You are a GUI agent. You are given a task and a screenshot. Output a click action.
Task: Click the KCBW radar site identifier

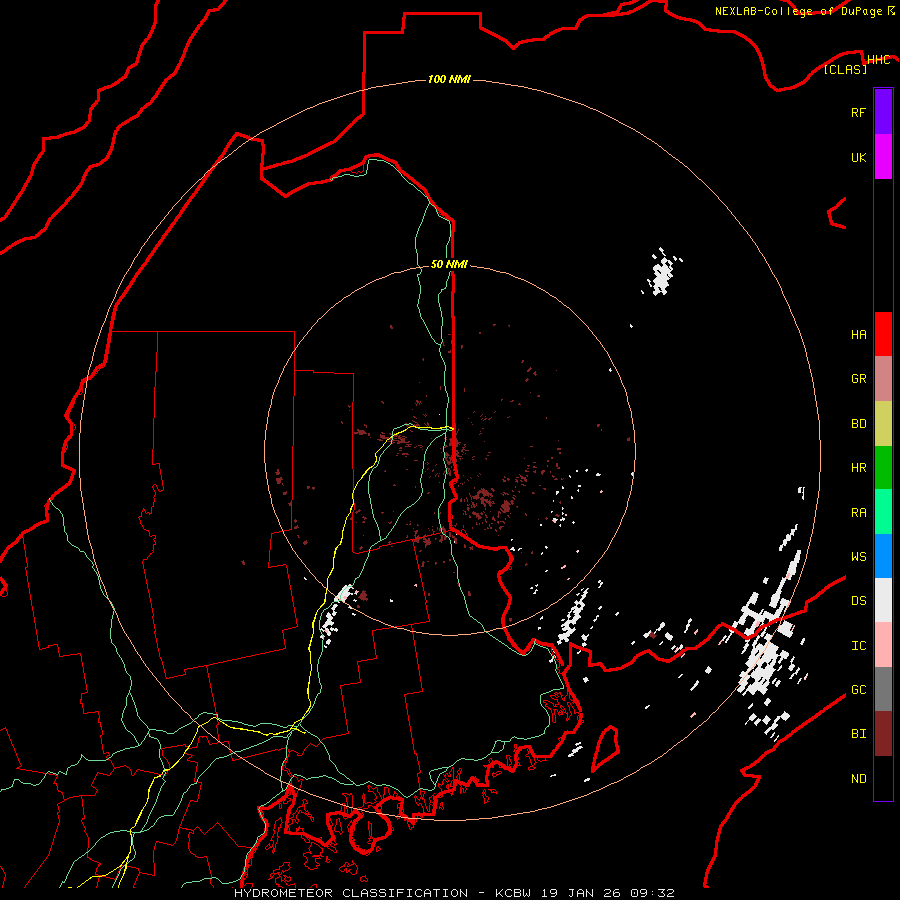click(x=515, y=893)
